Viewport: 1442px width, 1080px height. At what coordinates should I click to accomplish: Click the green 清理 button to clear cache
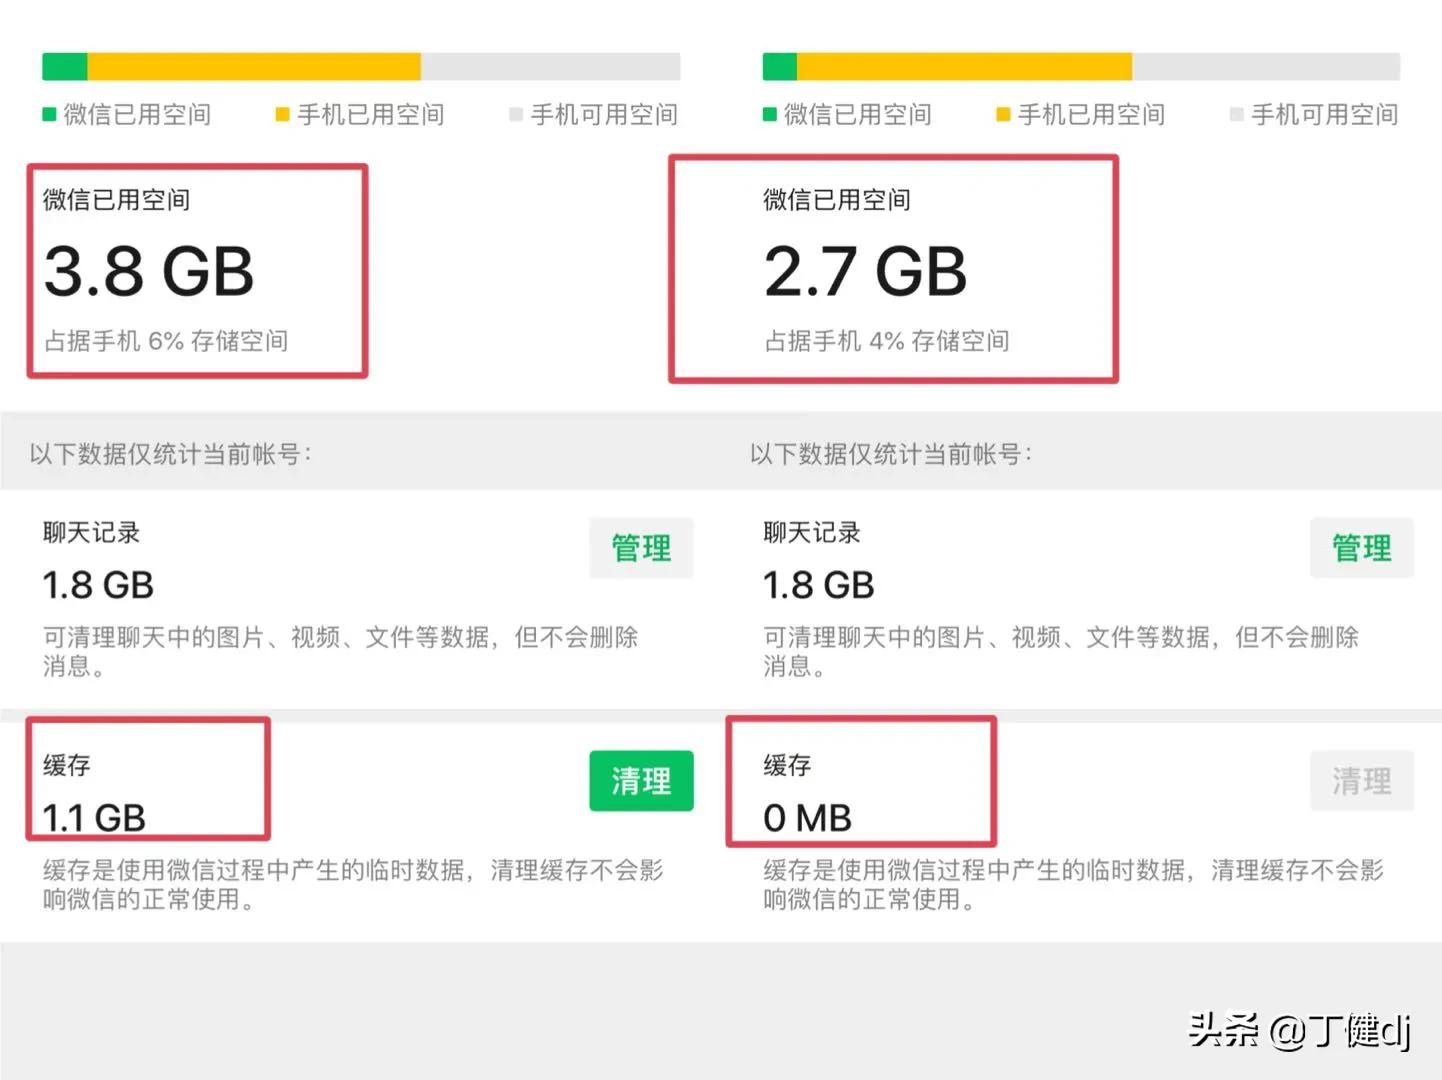click(x=641, y=781)
